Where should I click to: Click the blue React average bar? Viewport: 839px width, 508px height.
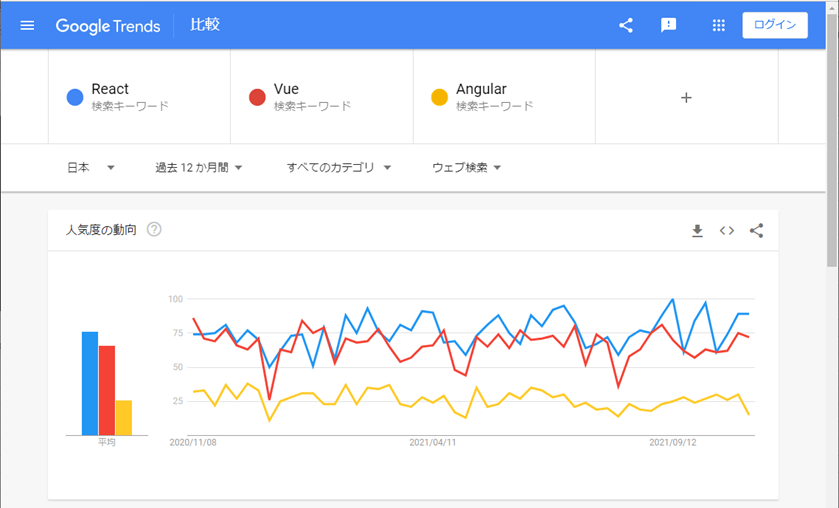90,383
